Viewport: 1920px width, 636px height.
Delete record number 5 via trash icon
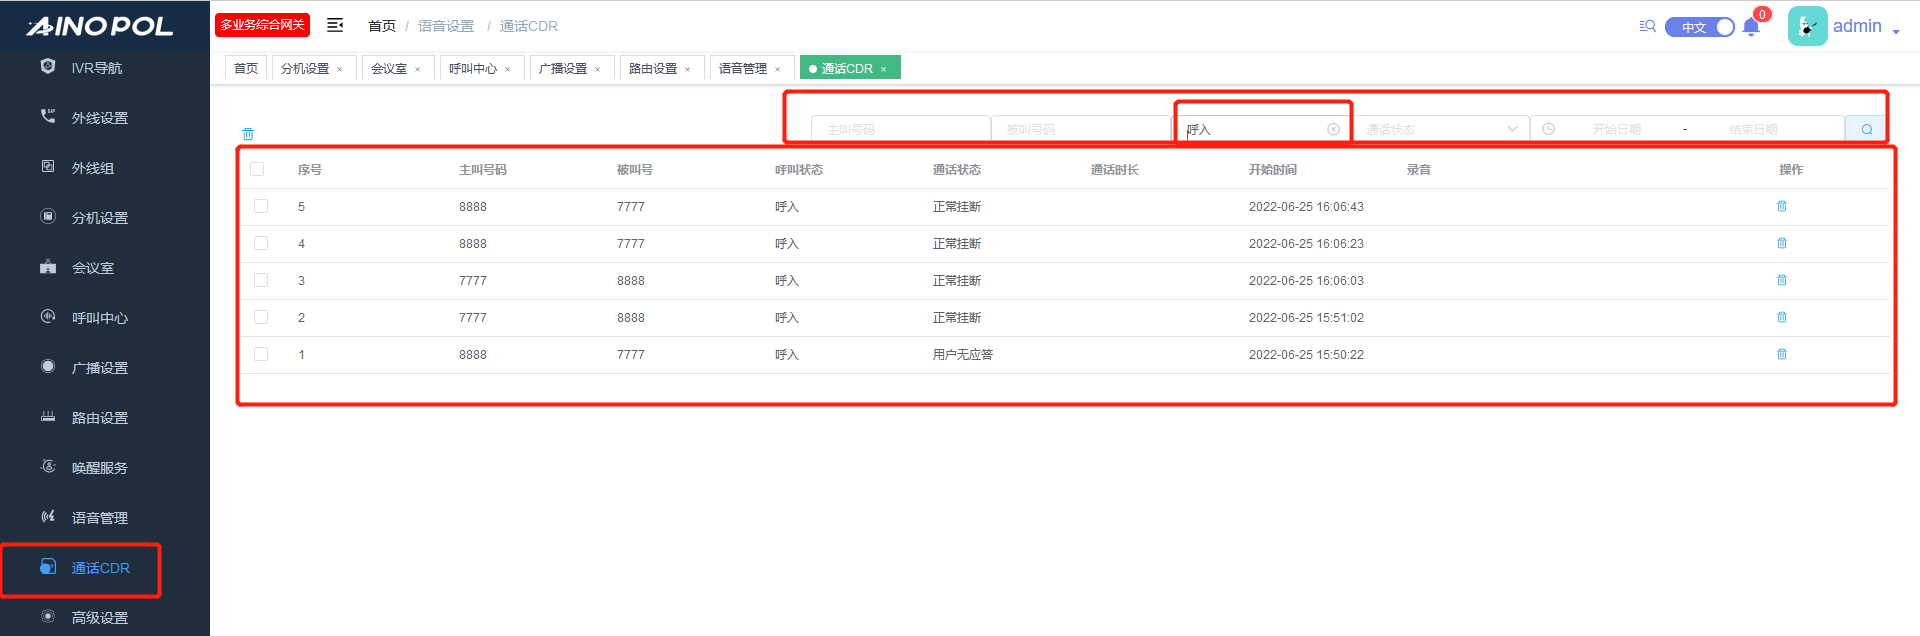pos(1781,206)
